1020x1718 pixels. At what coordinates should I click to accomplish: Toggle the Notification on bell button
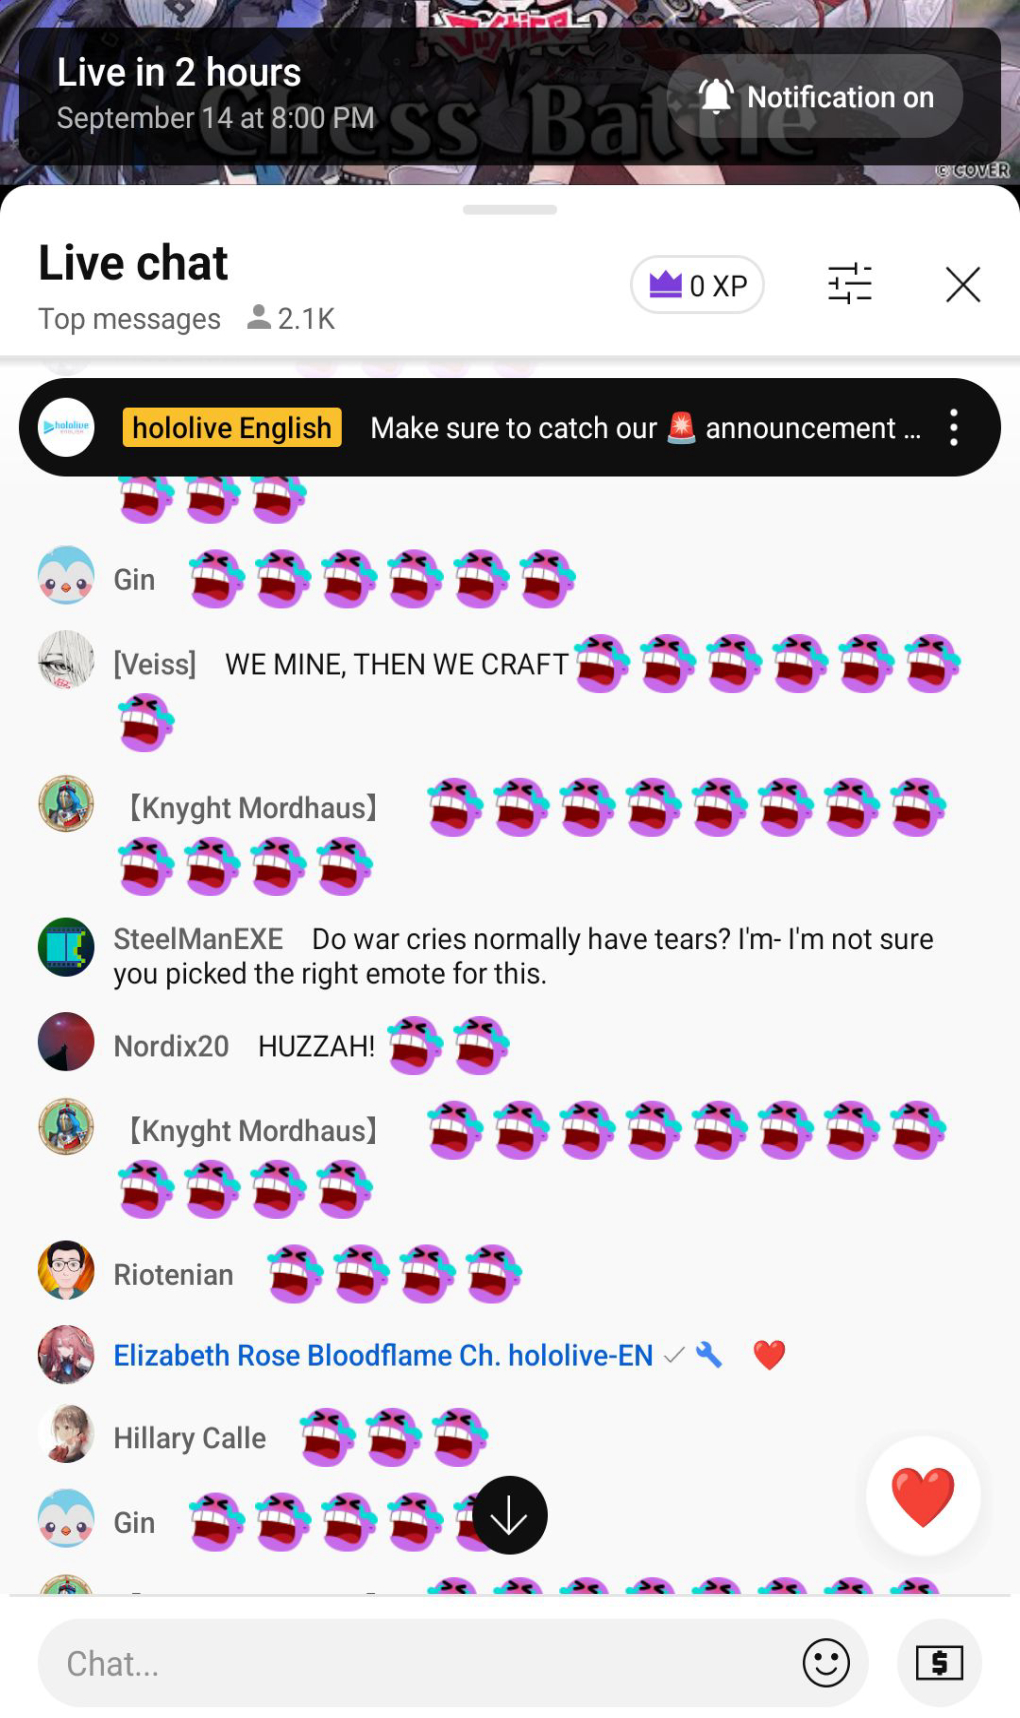[815, 97]
